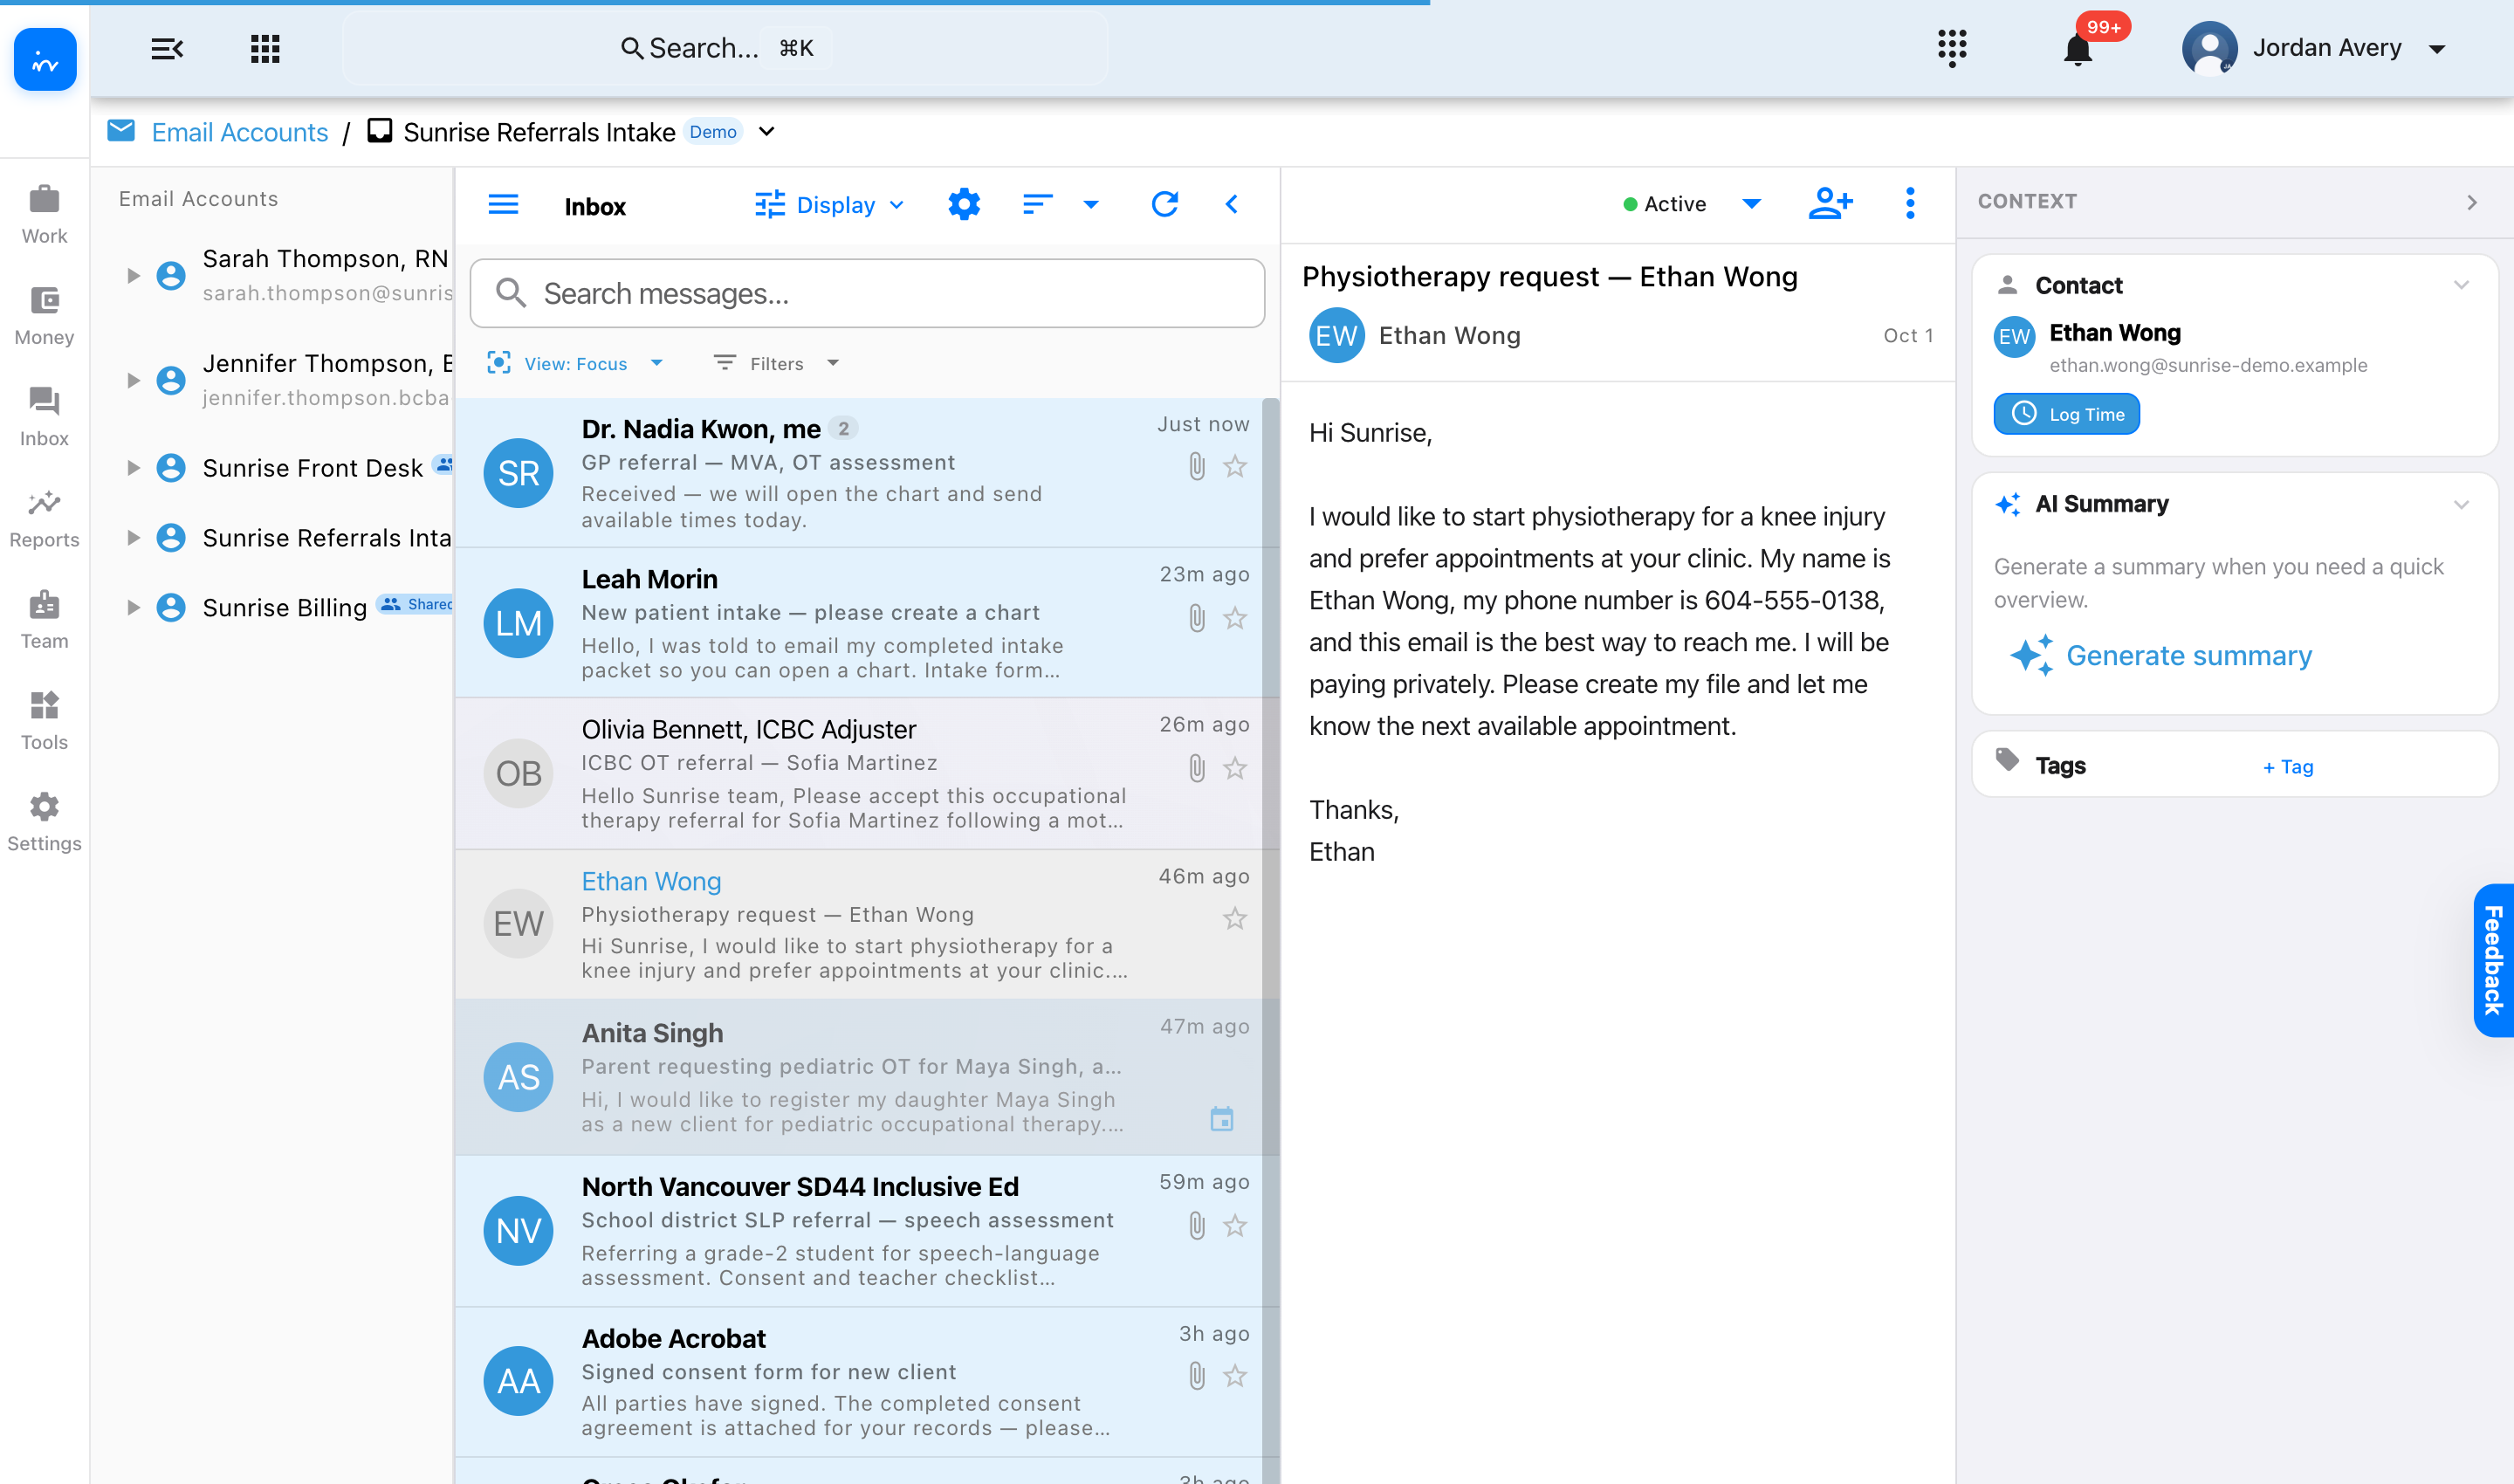Go to the Team section
This screenshot has width=2514, height=1484.
pyautogui.click(x=44, y=620)
